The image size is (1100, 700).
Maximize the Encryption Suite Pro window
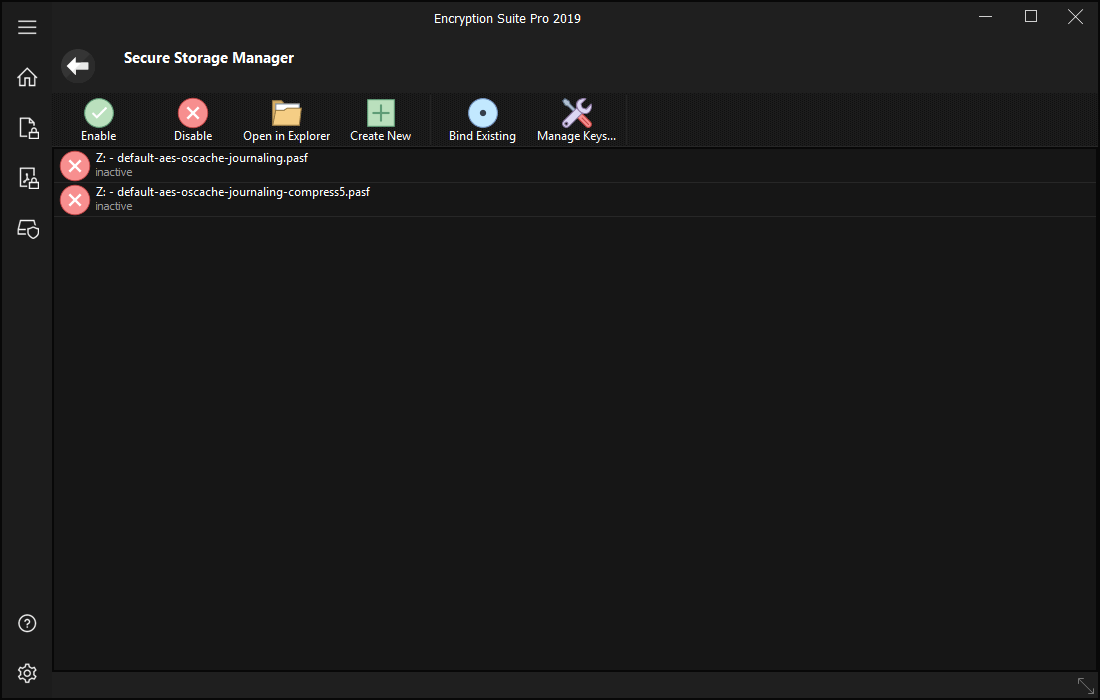coord(1031,17)
